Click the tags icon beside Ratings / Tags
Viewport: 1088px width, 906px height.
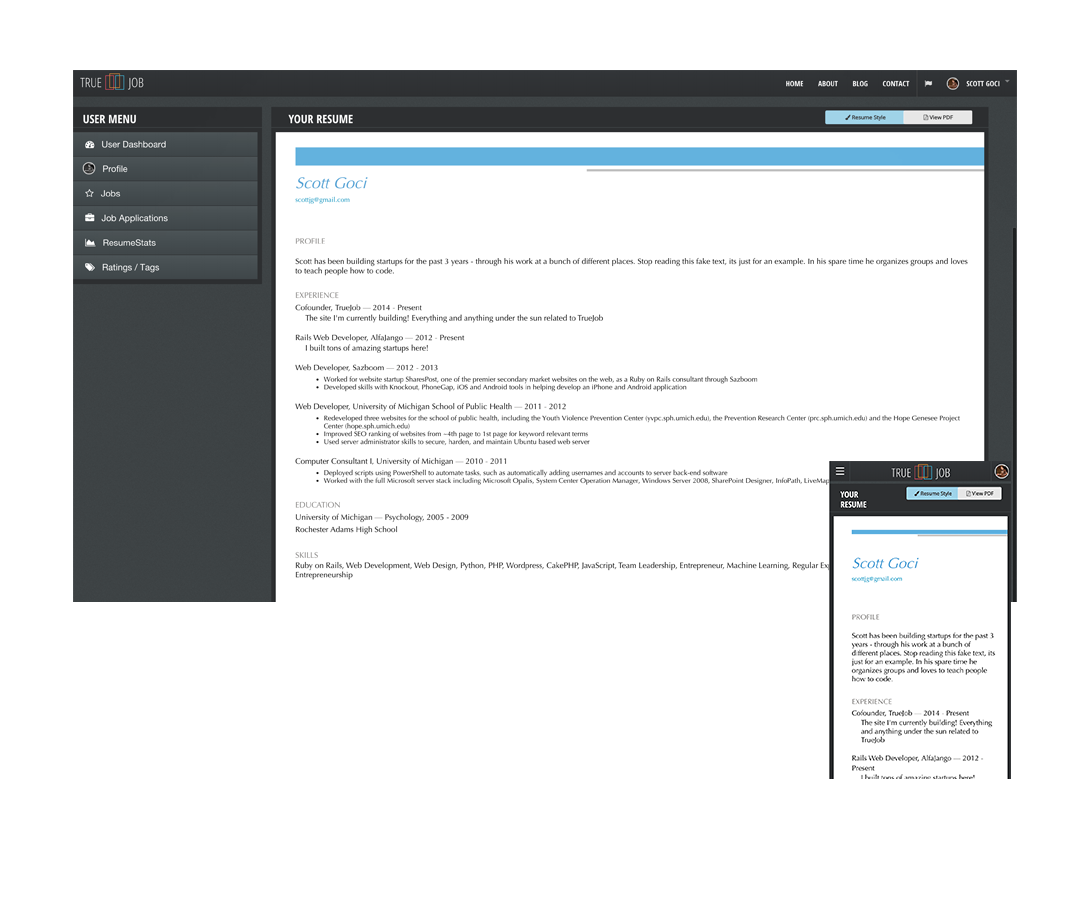(x=90, y=267)
